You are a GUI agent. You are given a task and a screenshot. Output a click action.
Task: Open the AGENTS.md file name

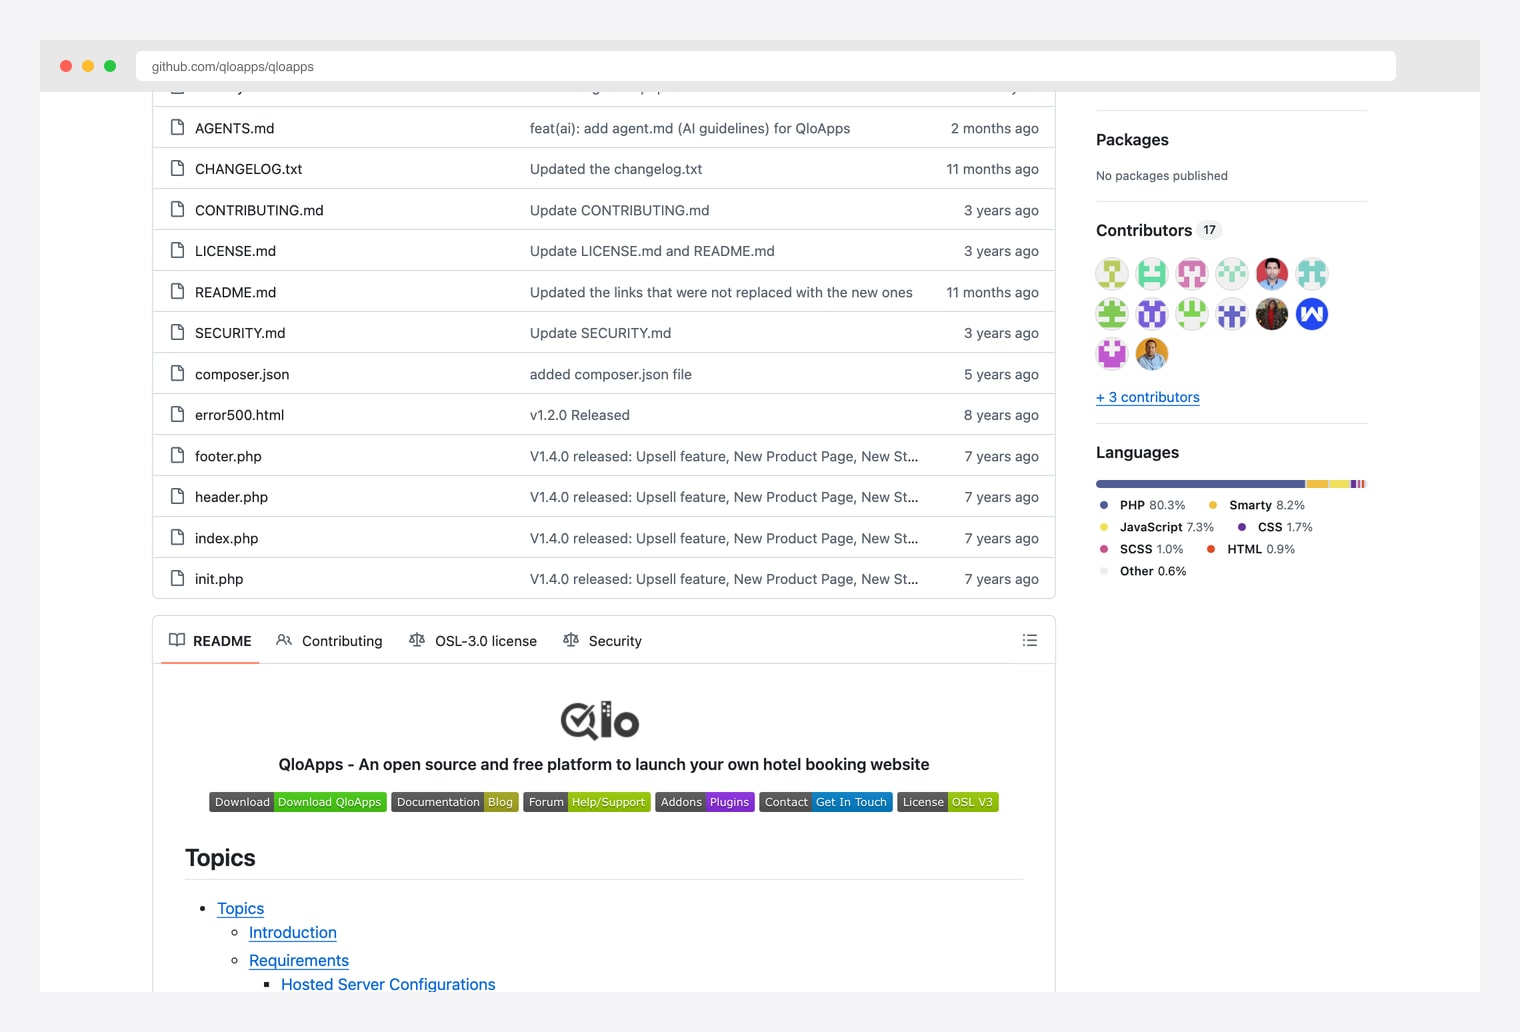[235, 128]
